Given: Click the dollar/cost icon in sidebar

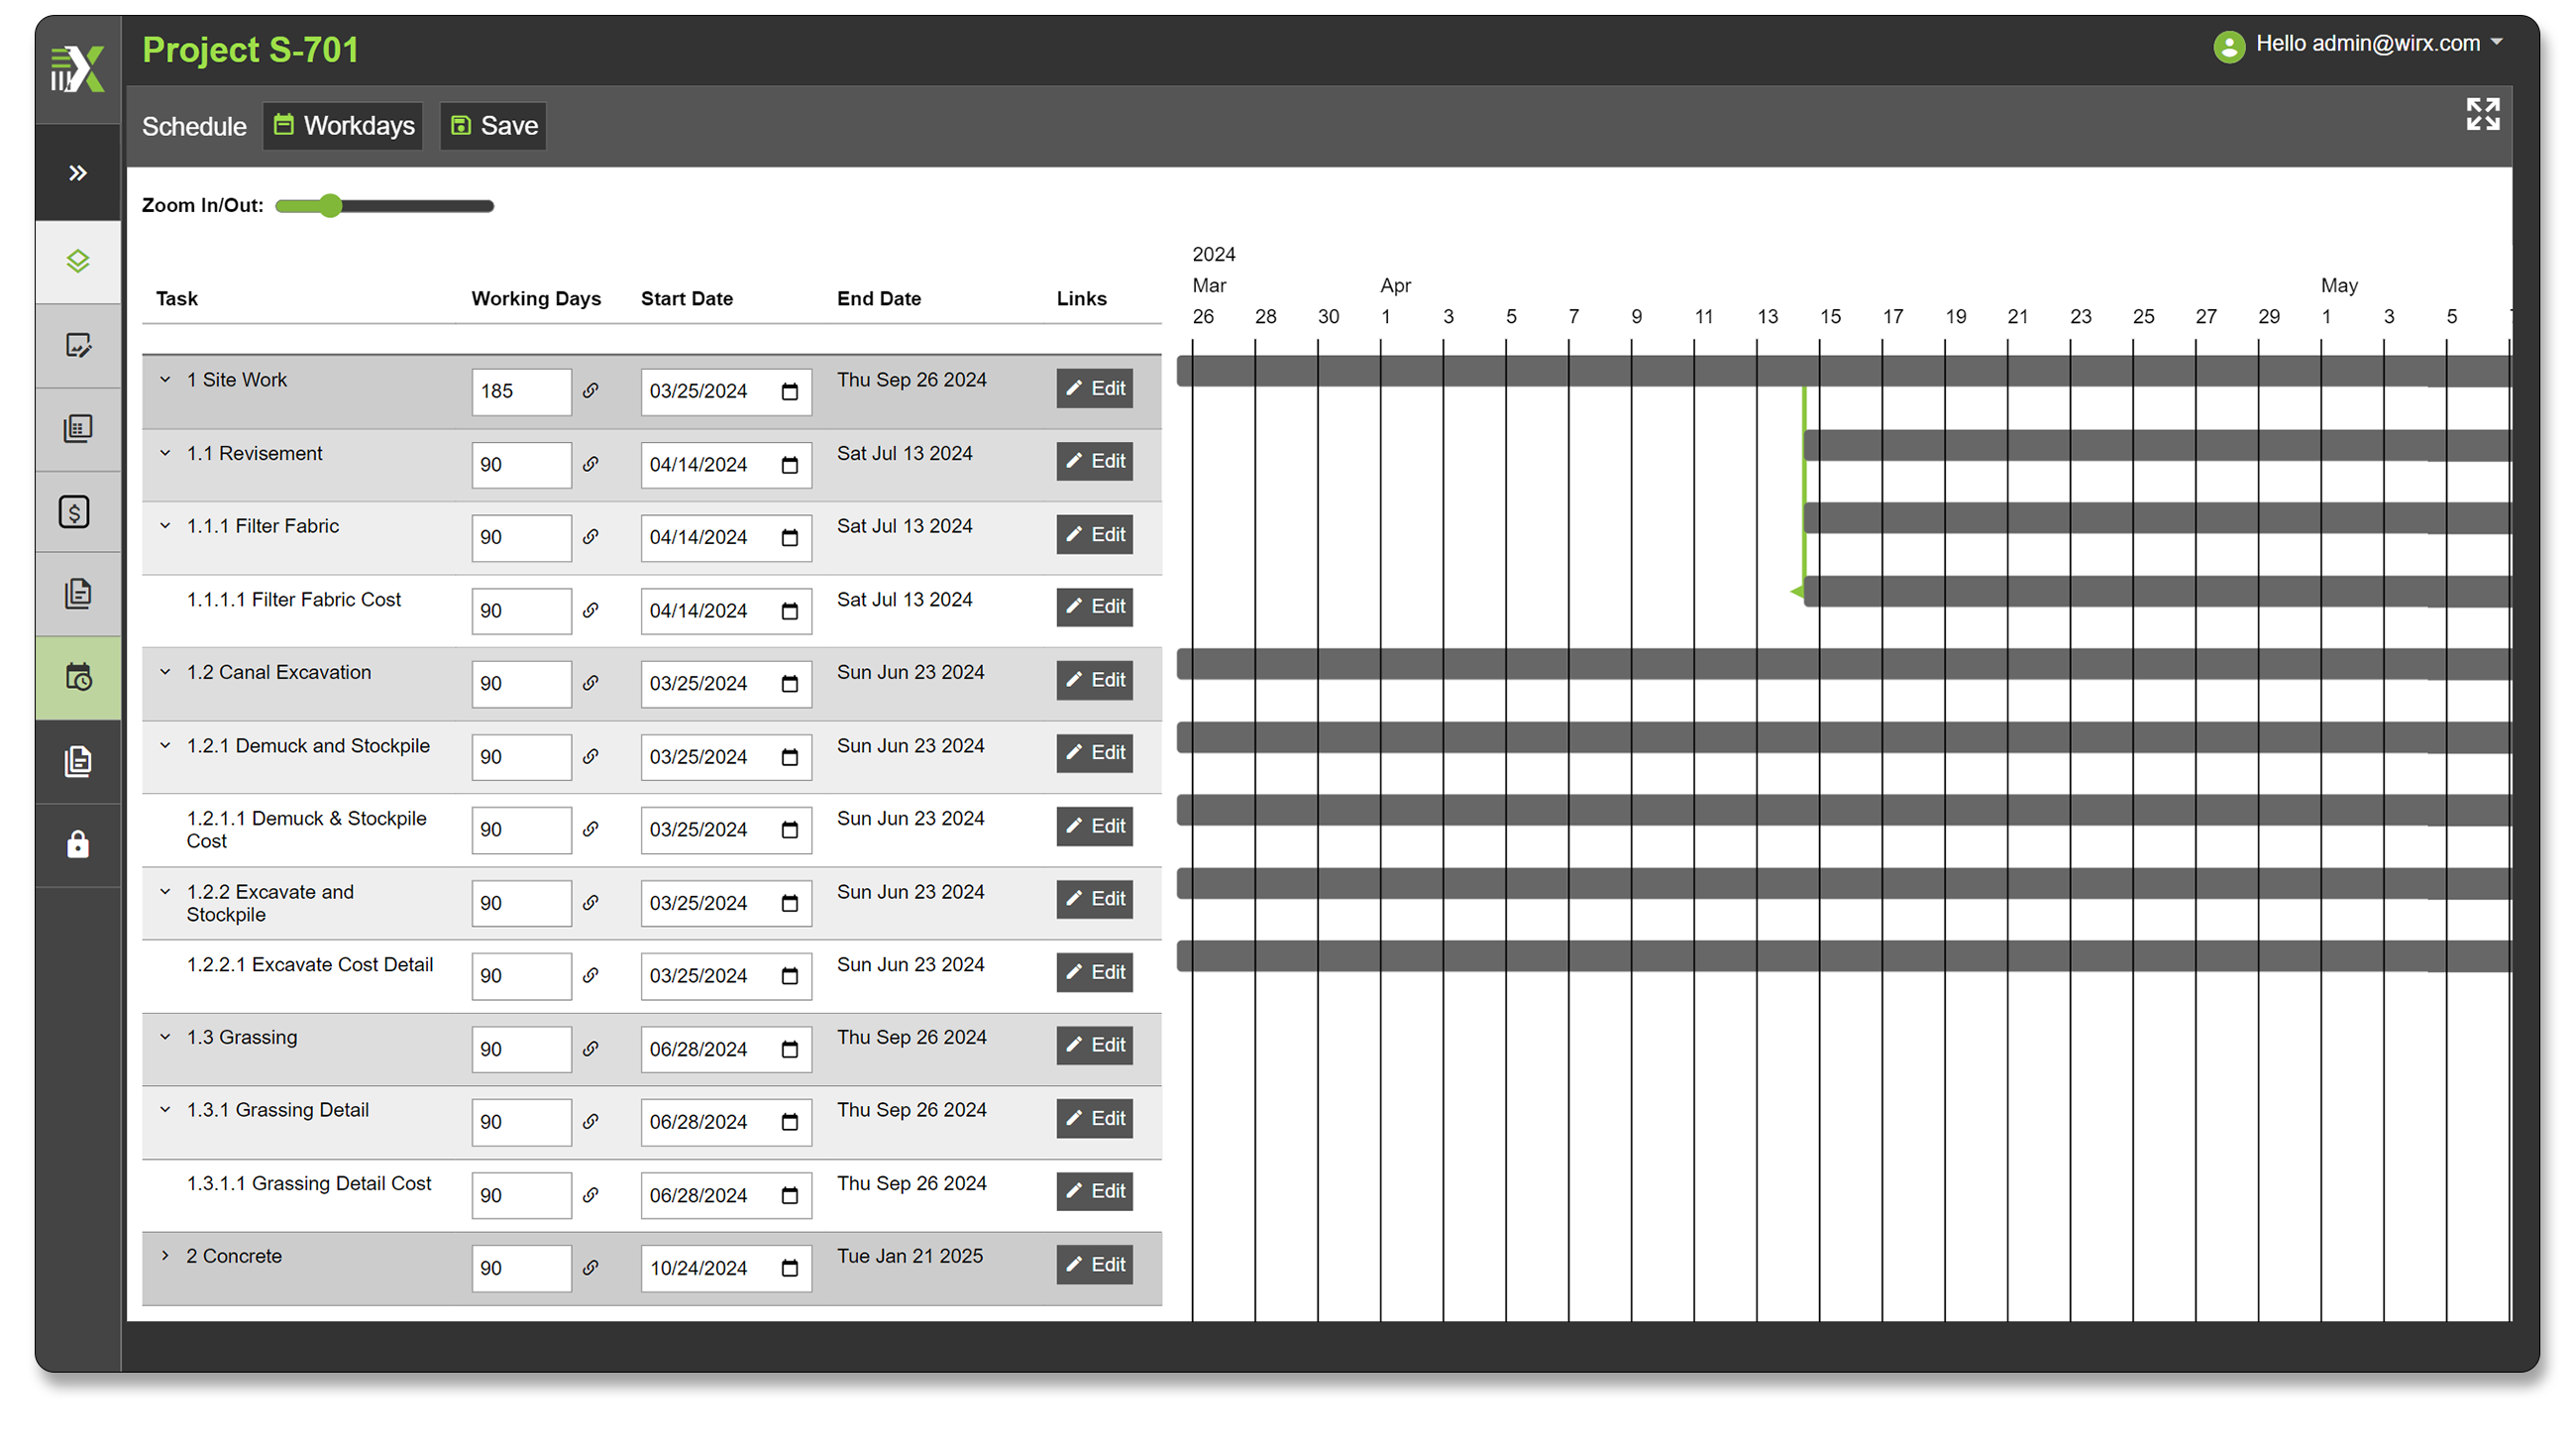Looking at the screenshot, I should [79, 511].
